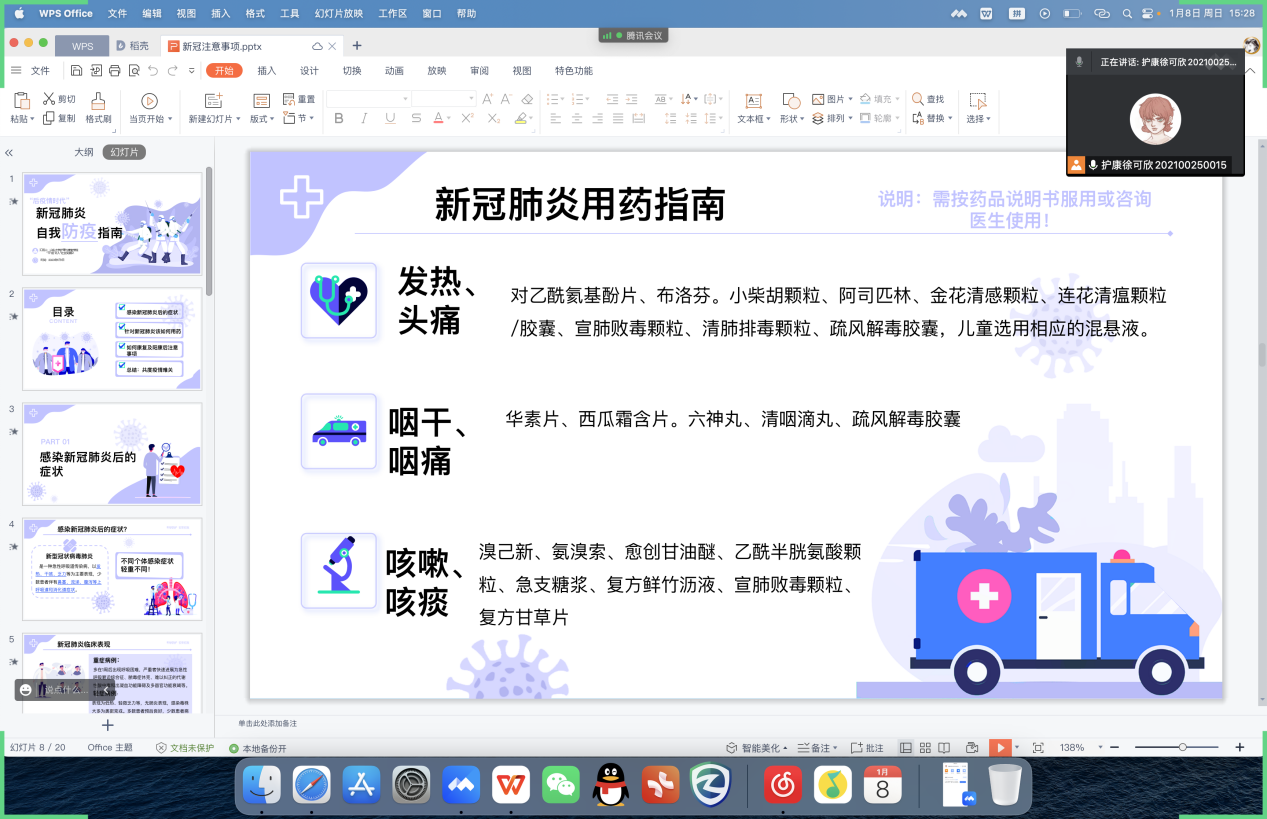
Task: Click the Spotlight search icon in menu bar
Action: point(1127,13)
